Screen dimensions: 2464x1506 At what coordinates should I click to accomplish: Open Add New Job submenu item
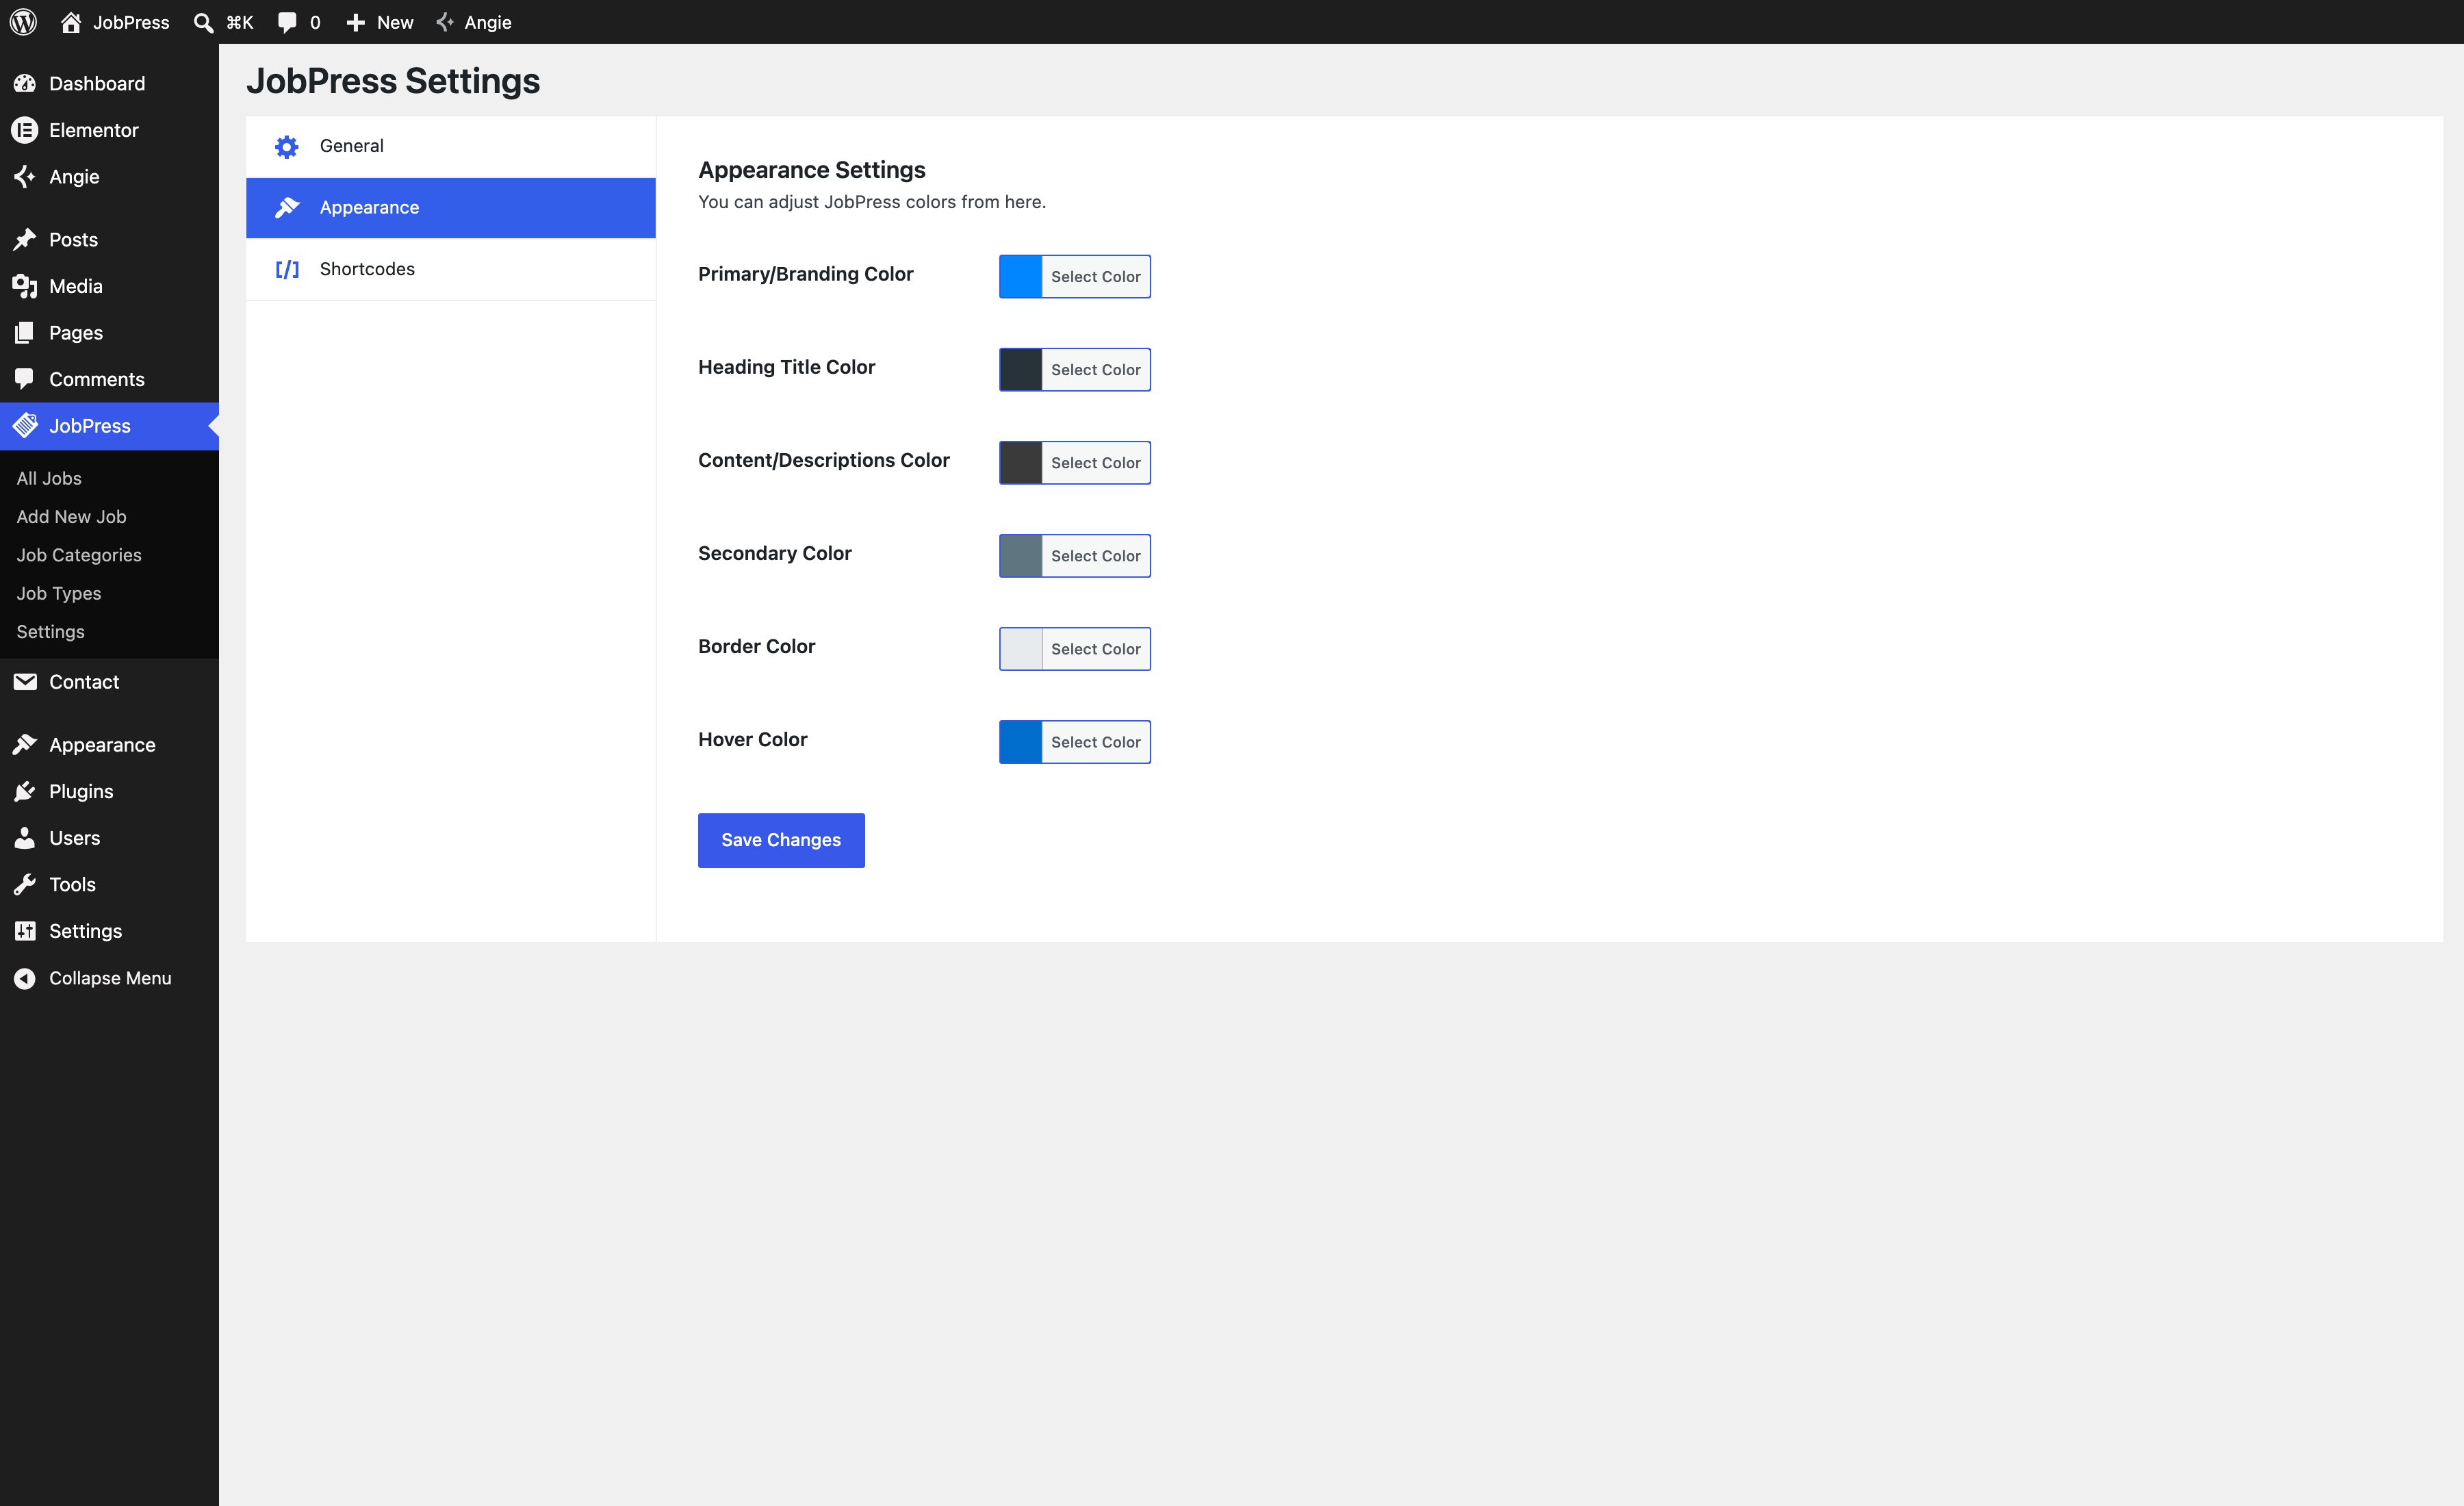[71, 517]
